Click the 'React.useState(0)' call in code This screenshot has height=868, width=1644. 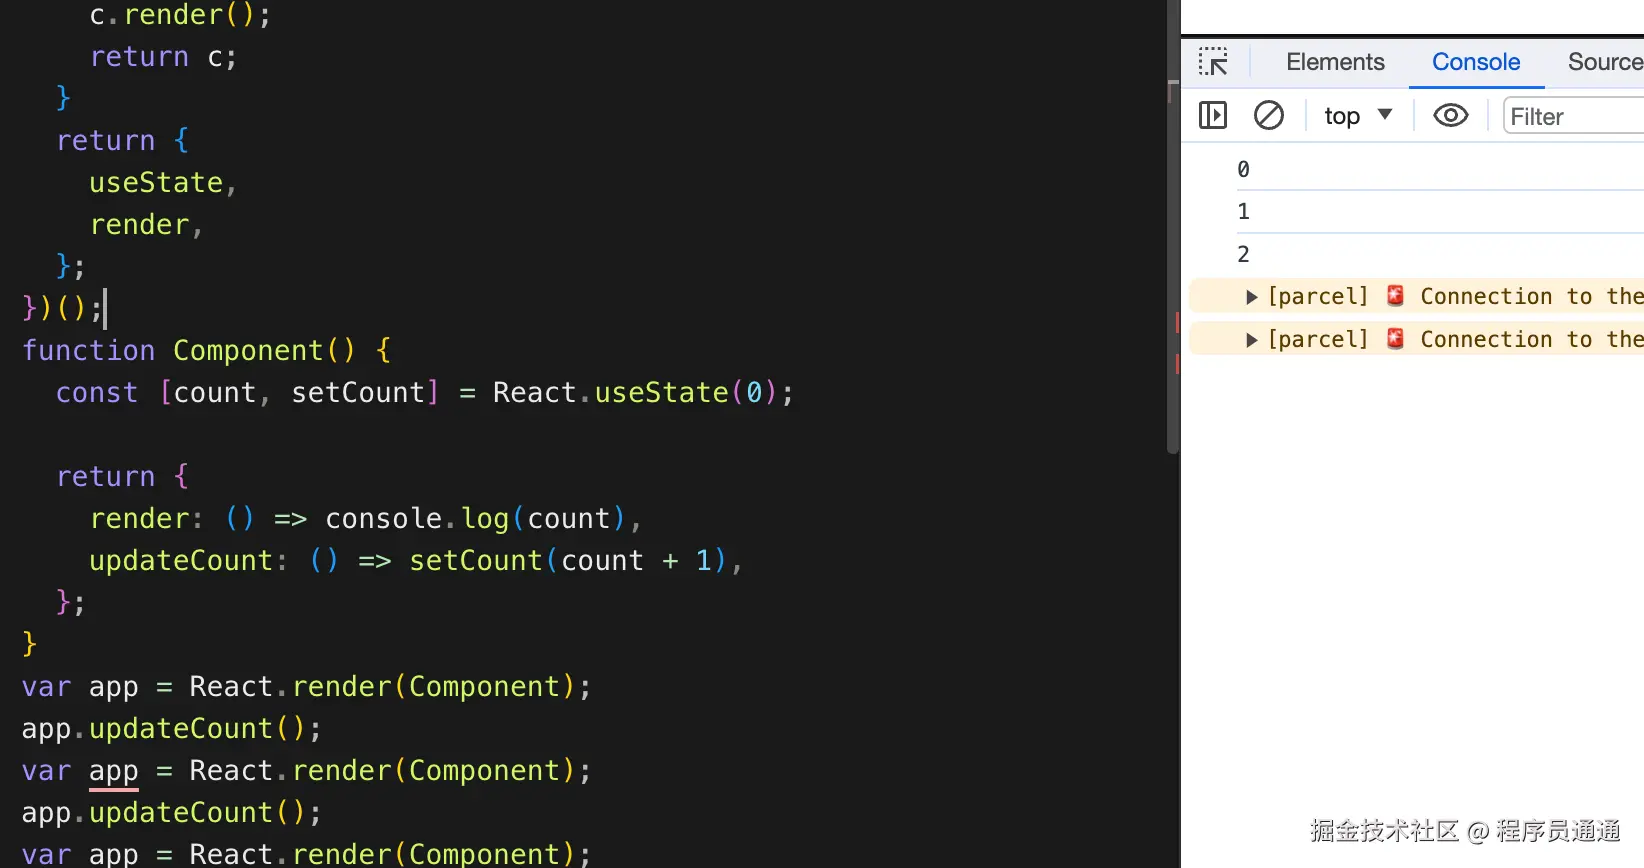click(635, 392)
